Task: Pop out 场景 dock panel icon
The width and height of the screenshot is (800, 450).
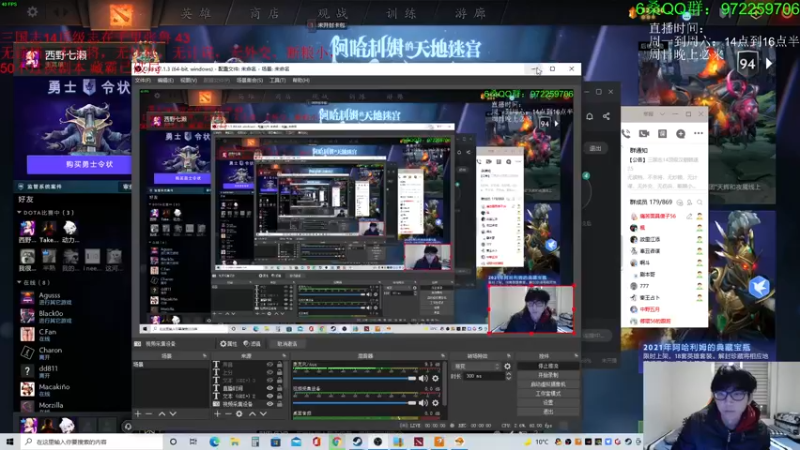Action: pos(205,356)
